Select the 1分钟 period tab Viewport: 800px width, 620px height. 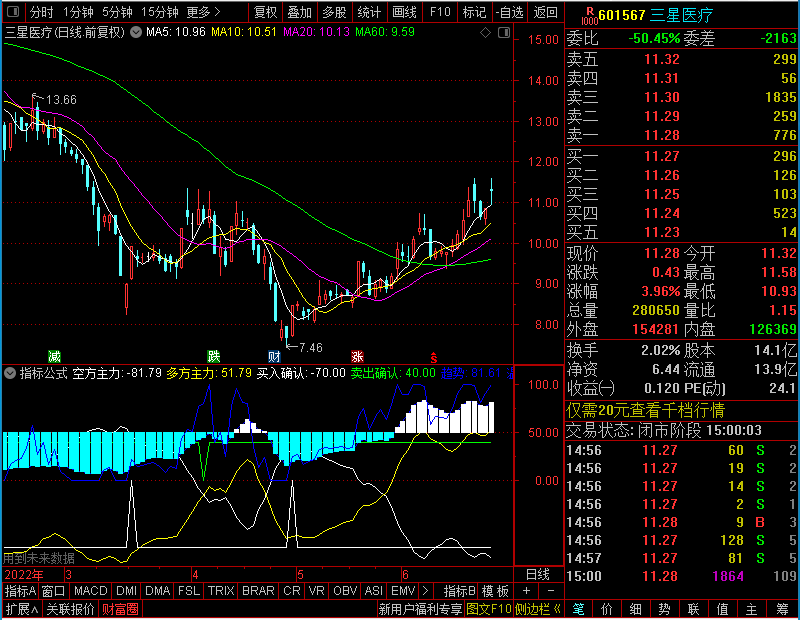click(x=78, y=12)
